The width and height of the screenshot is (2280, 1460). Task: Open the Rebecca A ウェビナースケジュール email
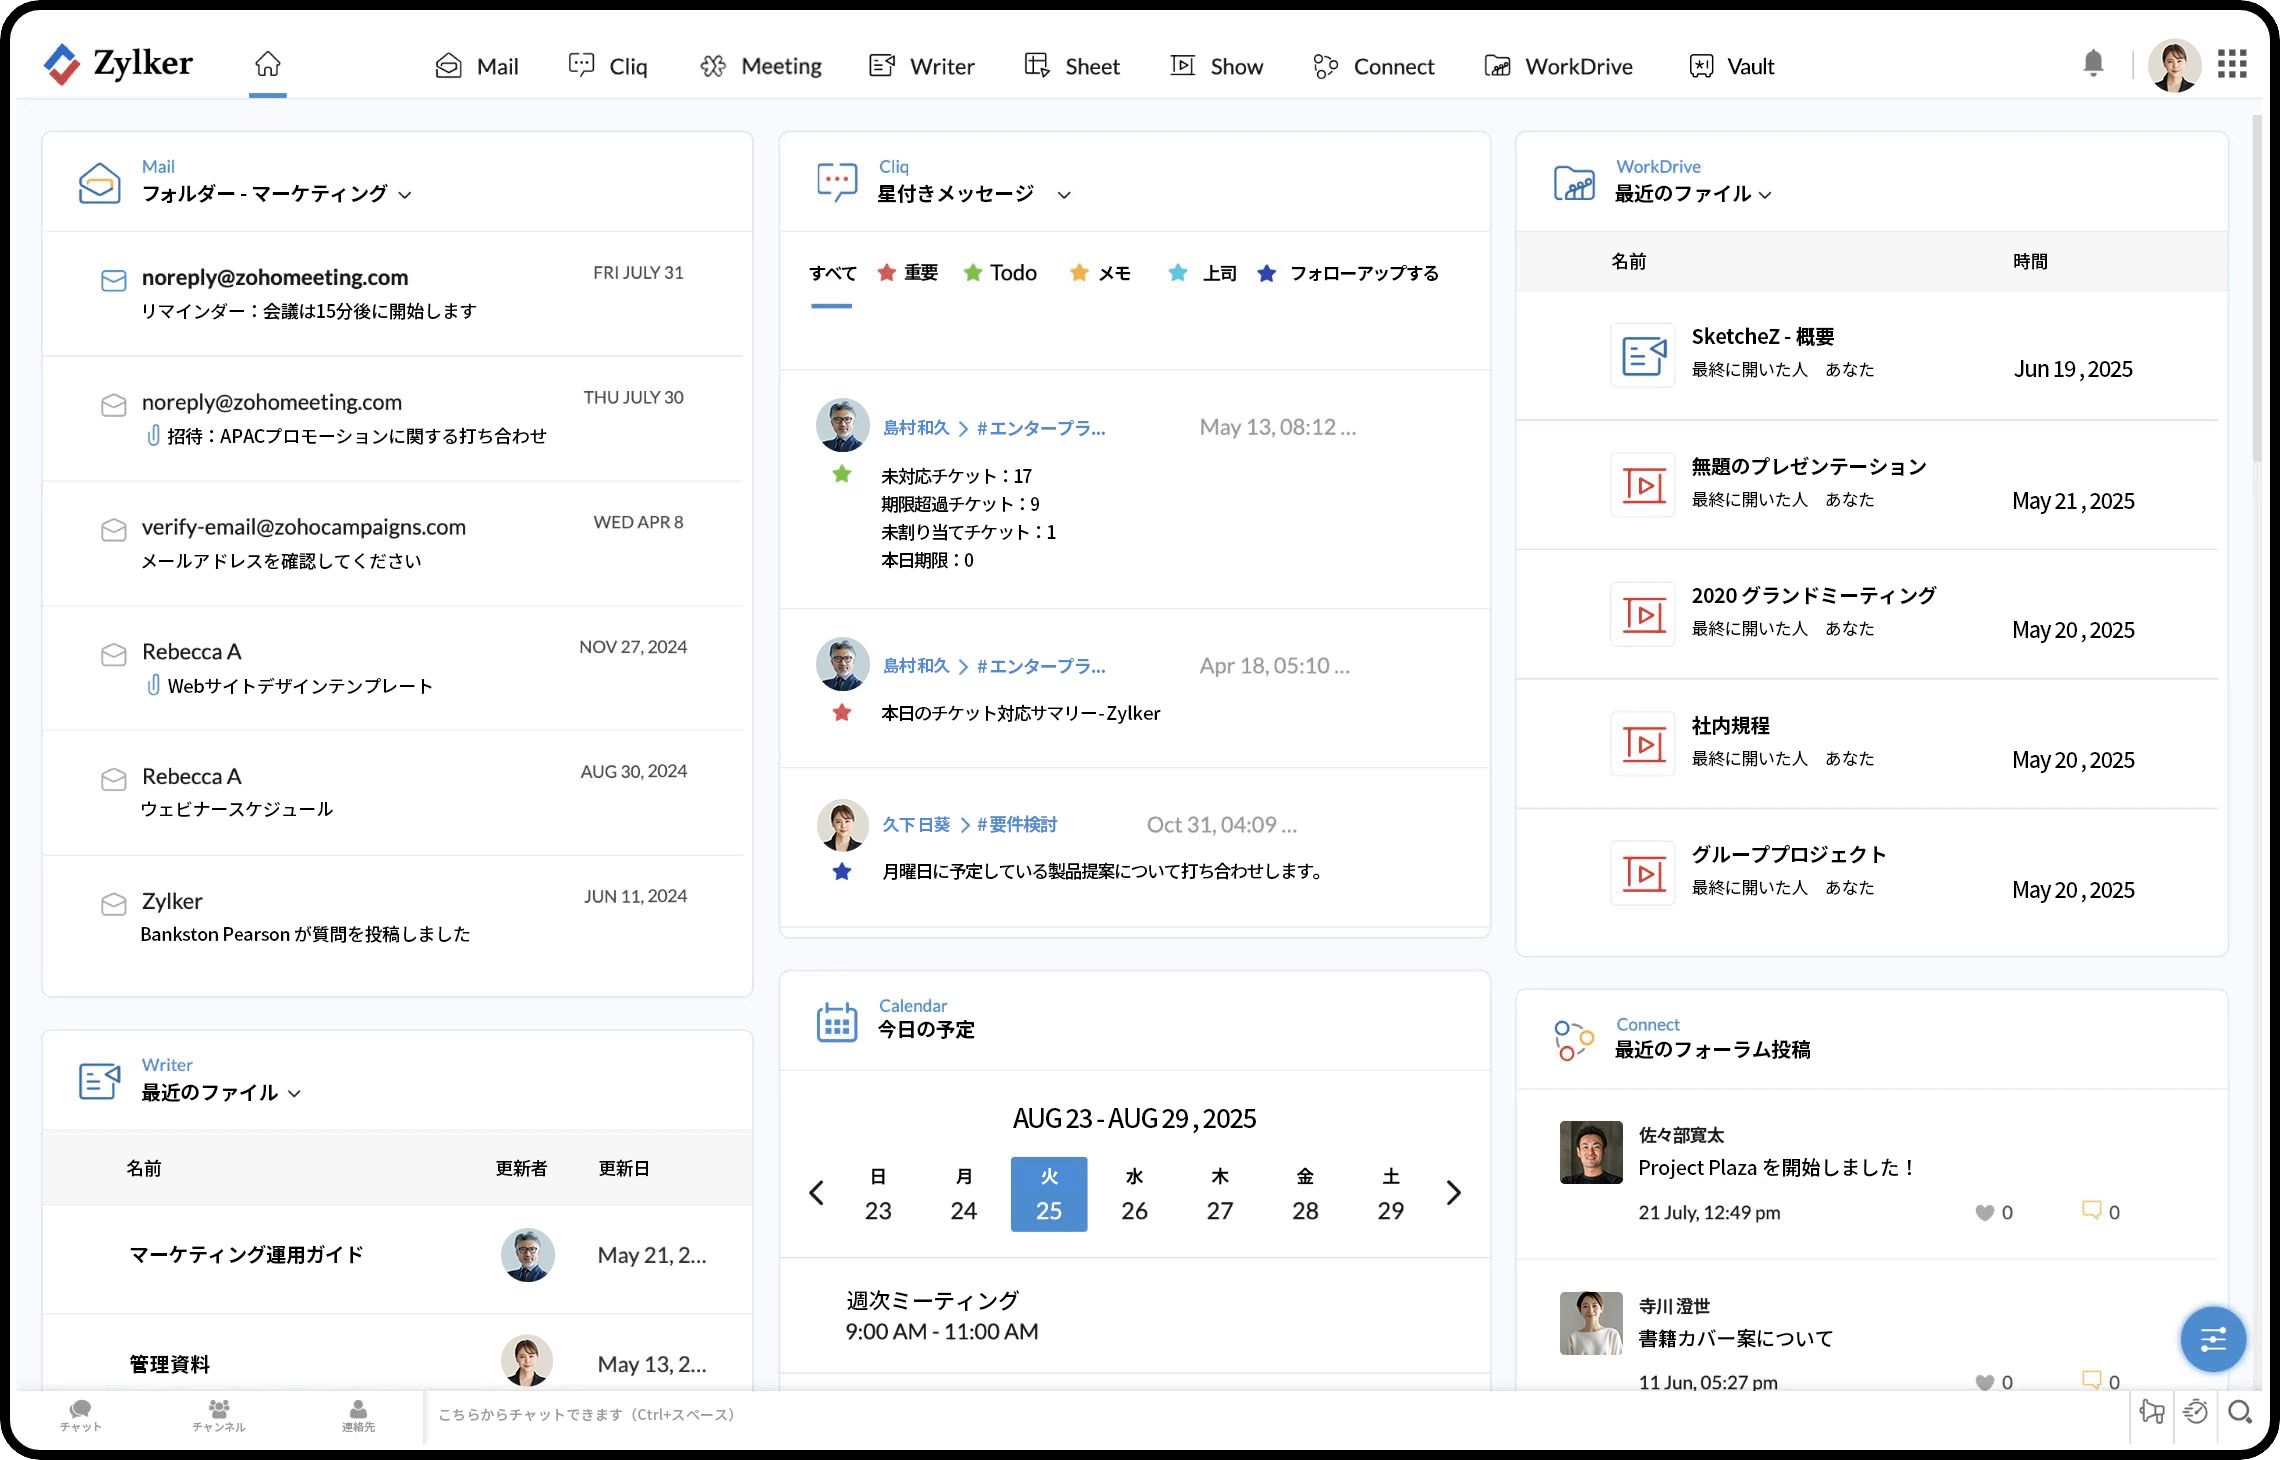point(393,792)
